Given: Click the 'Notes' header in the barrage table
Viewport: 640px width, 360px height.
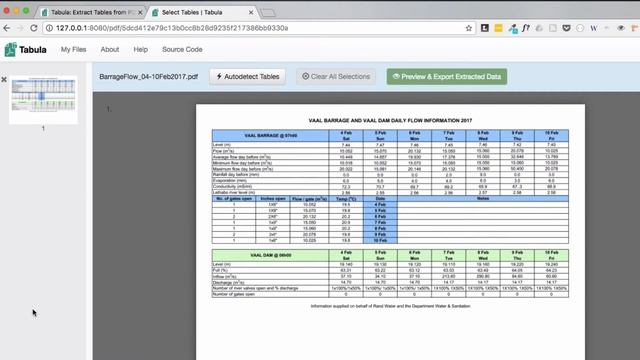Looking at the screenshot, I should click(x=483, y=198).
